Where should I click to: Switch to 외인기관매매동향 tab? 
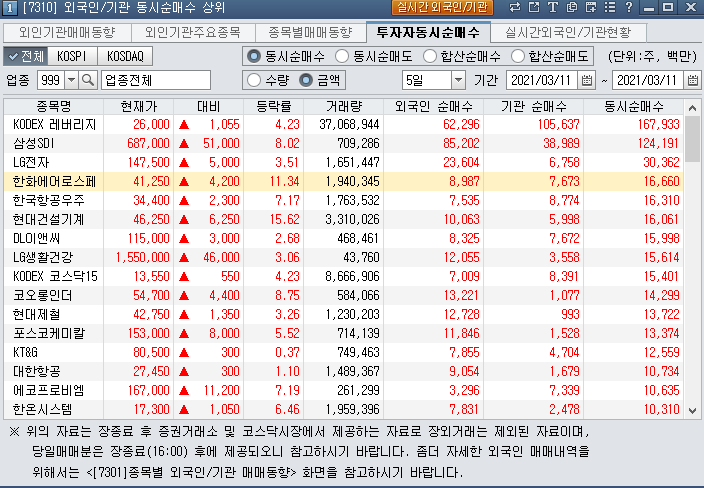point(67,32)
